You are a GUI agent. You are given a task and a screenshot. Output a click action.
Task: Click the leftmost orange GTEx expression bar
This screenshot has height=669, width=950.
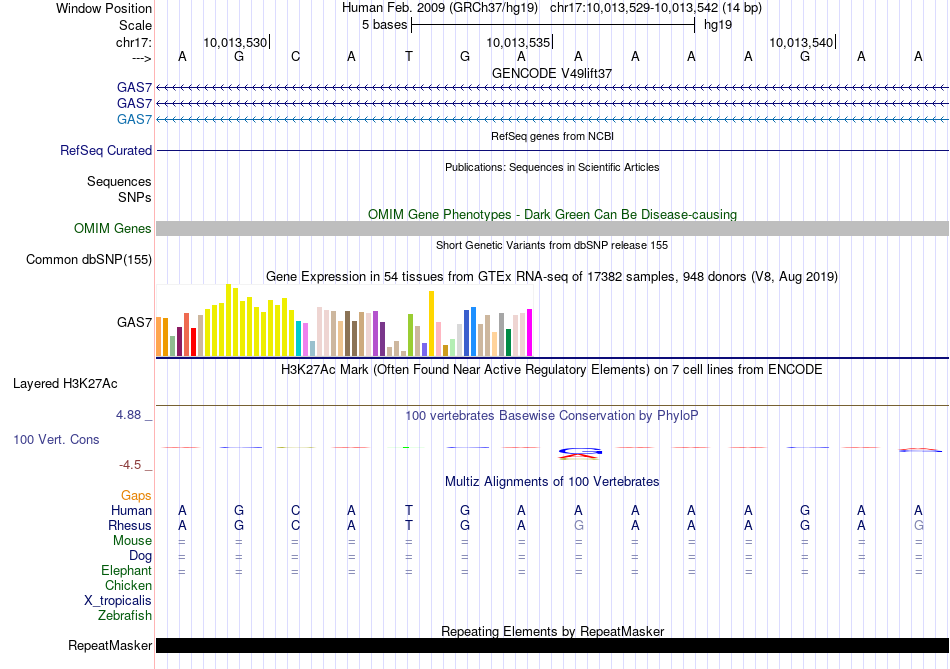coord(158,336)
